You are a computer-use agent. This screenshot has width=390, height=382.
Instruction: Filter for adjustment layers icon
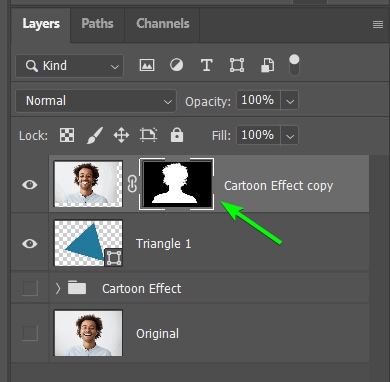(176, 65)
